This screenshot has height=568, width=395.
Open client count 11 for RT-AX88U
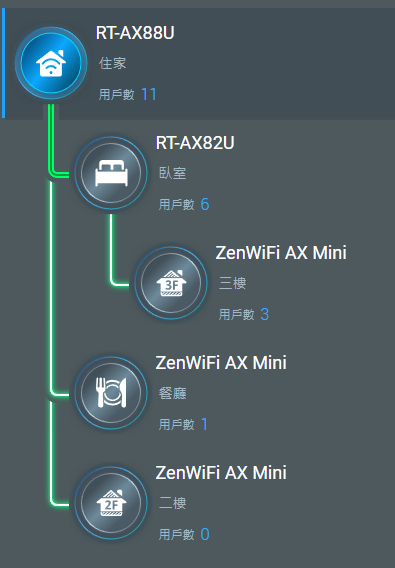coord(148,95)
